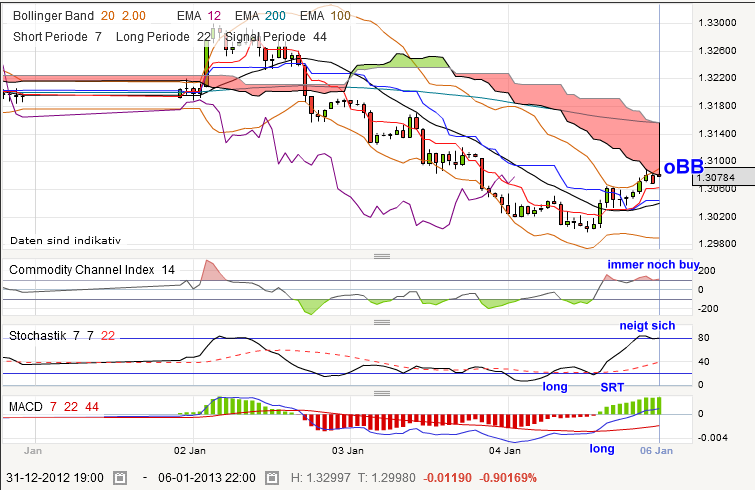Click the 02 Jan date axis label
The width and height of the screenshot is (755, 490).
(190, 451)
